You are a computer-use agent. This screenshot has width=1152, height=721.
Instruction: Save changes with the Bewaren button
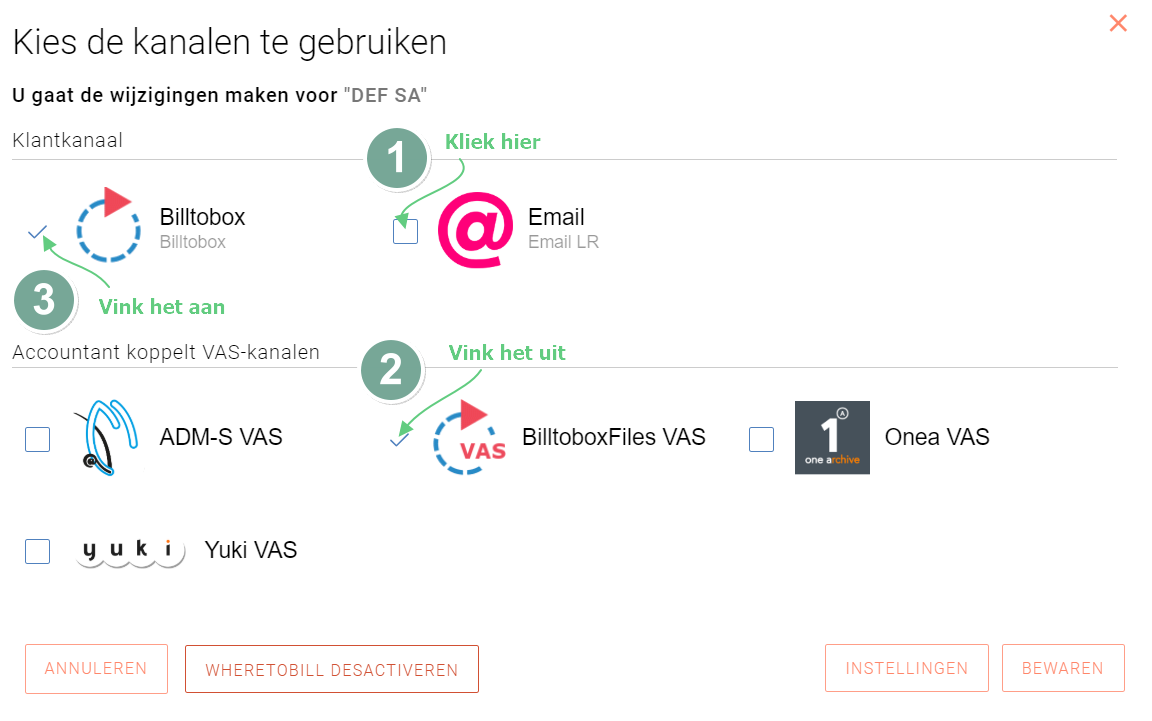1063,668
